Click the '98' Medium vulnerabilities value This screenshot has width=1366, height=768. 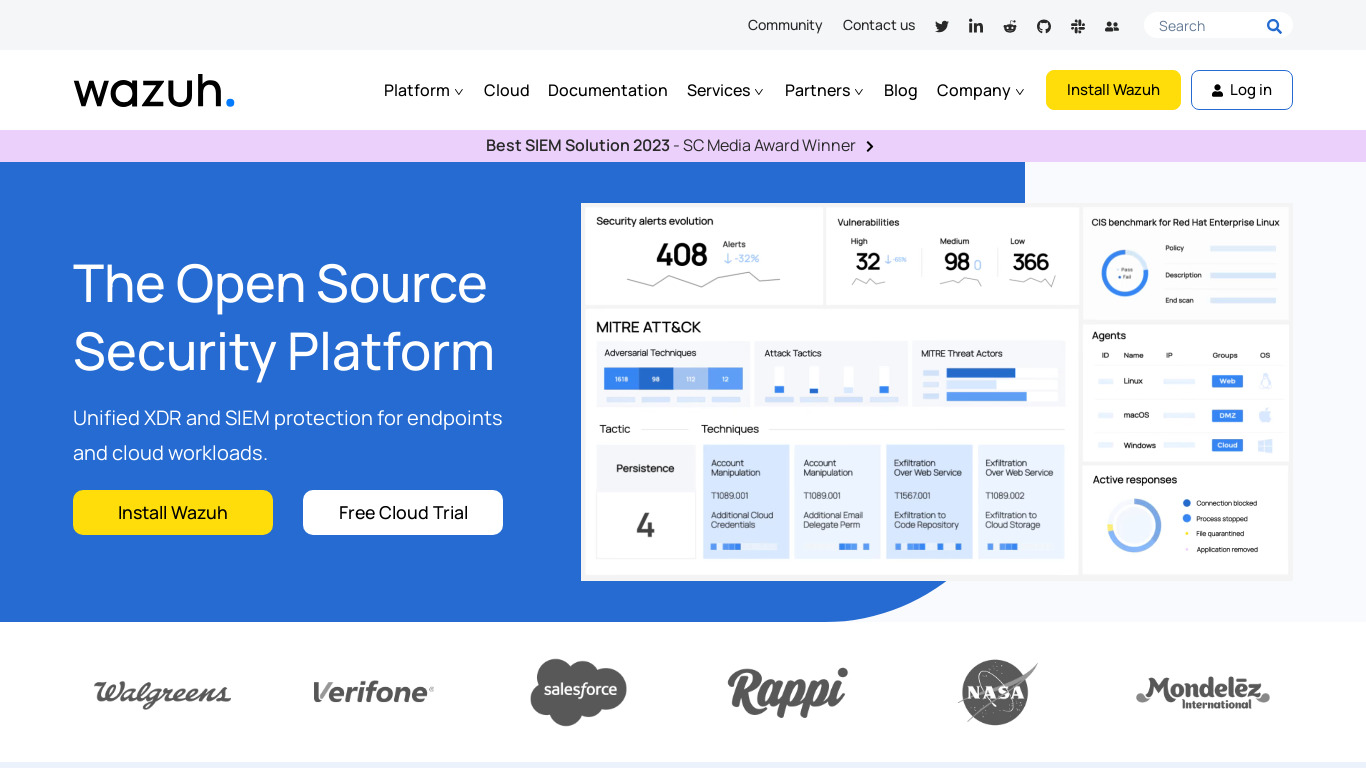pos(957,262)
